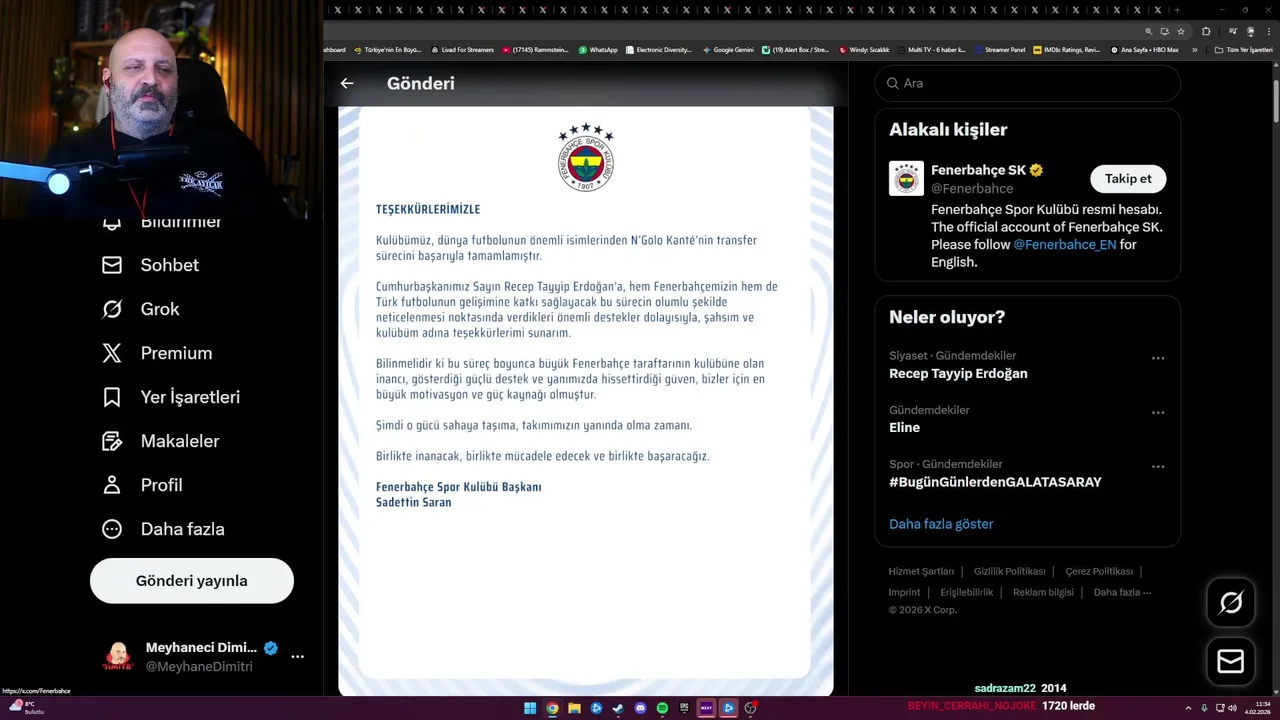Viewport: 1280px width, 720px height.
Task: Open the Google Gemini bookmark
Action: 728,50
